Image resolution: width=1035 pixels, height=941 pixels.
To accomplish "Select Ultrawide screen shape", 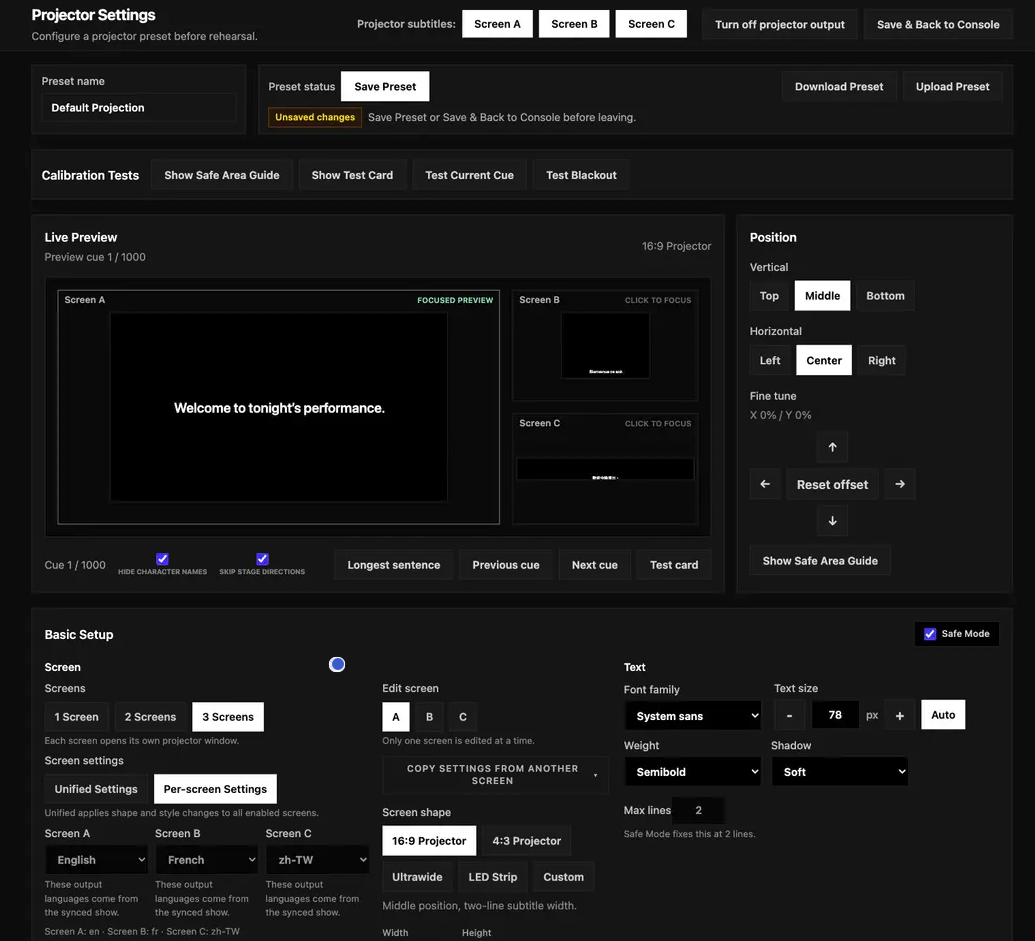I will click(x=417, y=877).
